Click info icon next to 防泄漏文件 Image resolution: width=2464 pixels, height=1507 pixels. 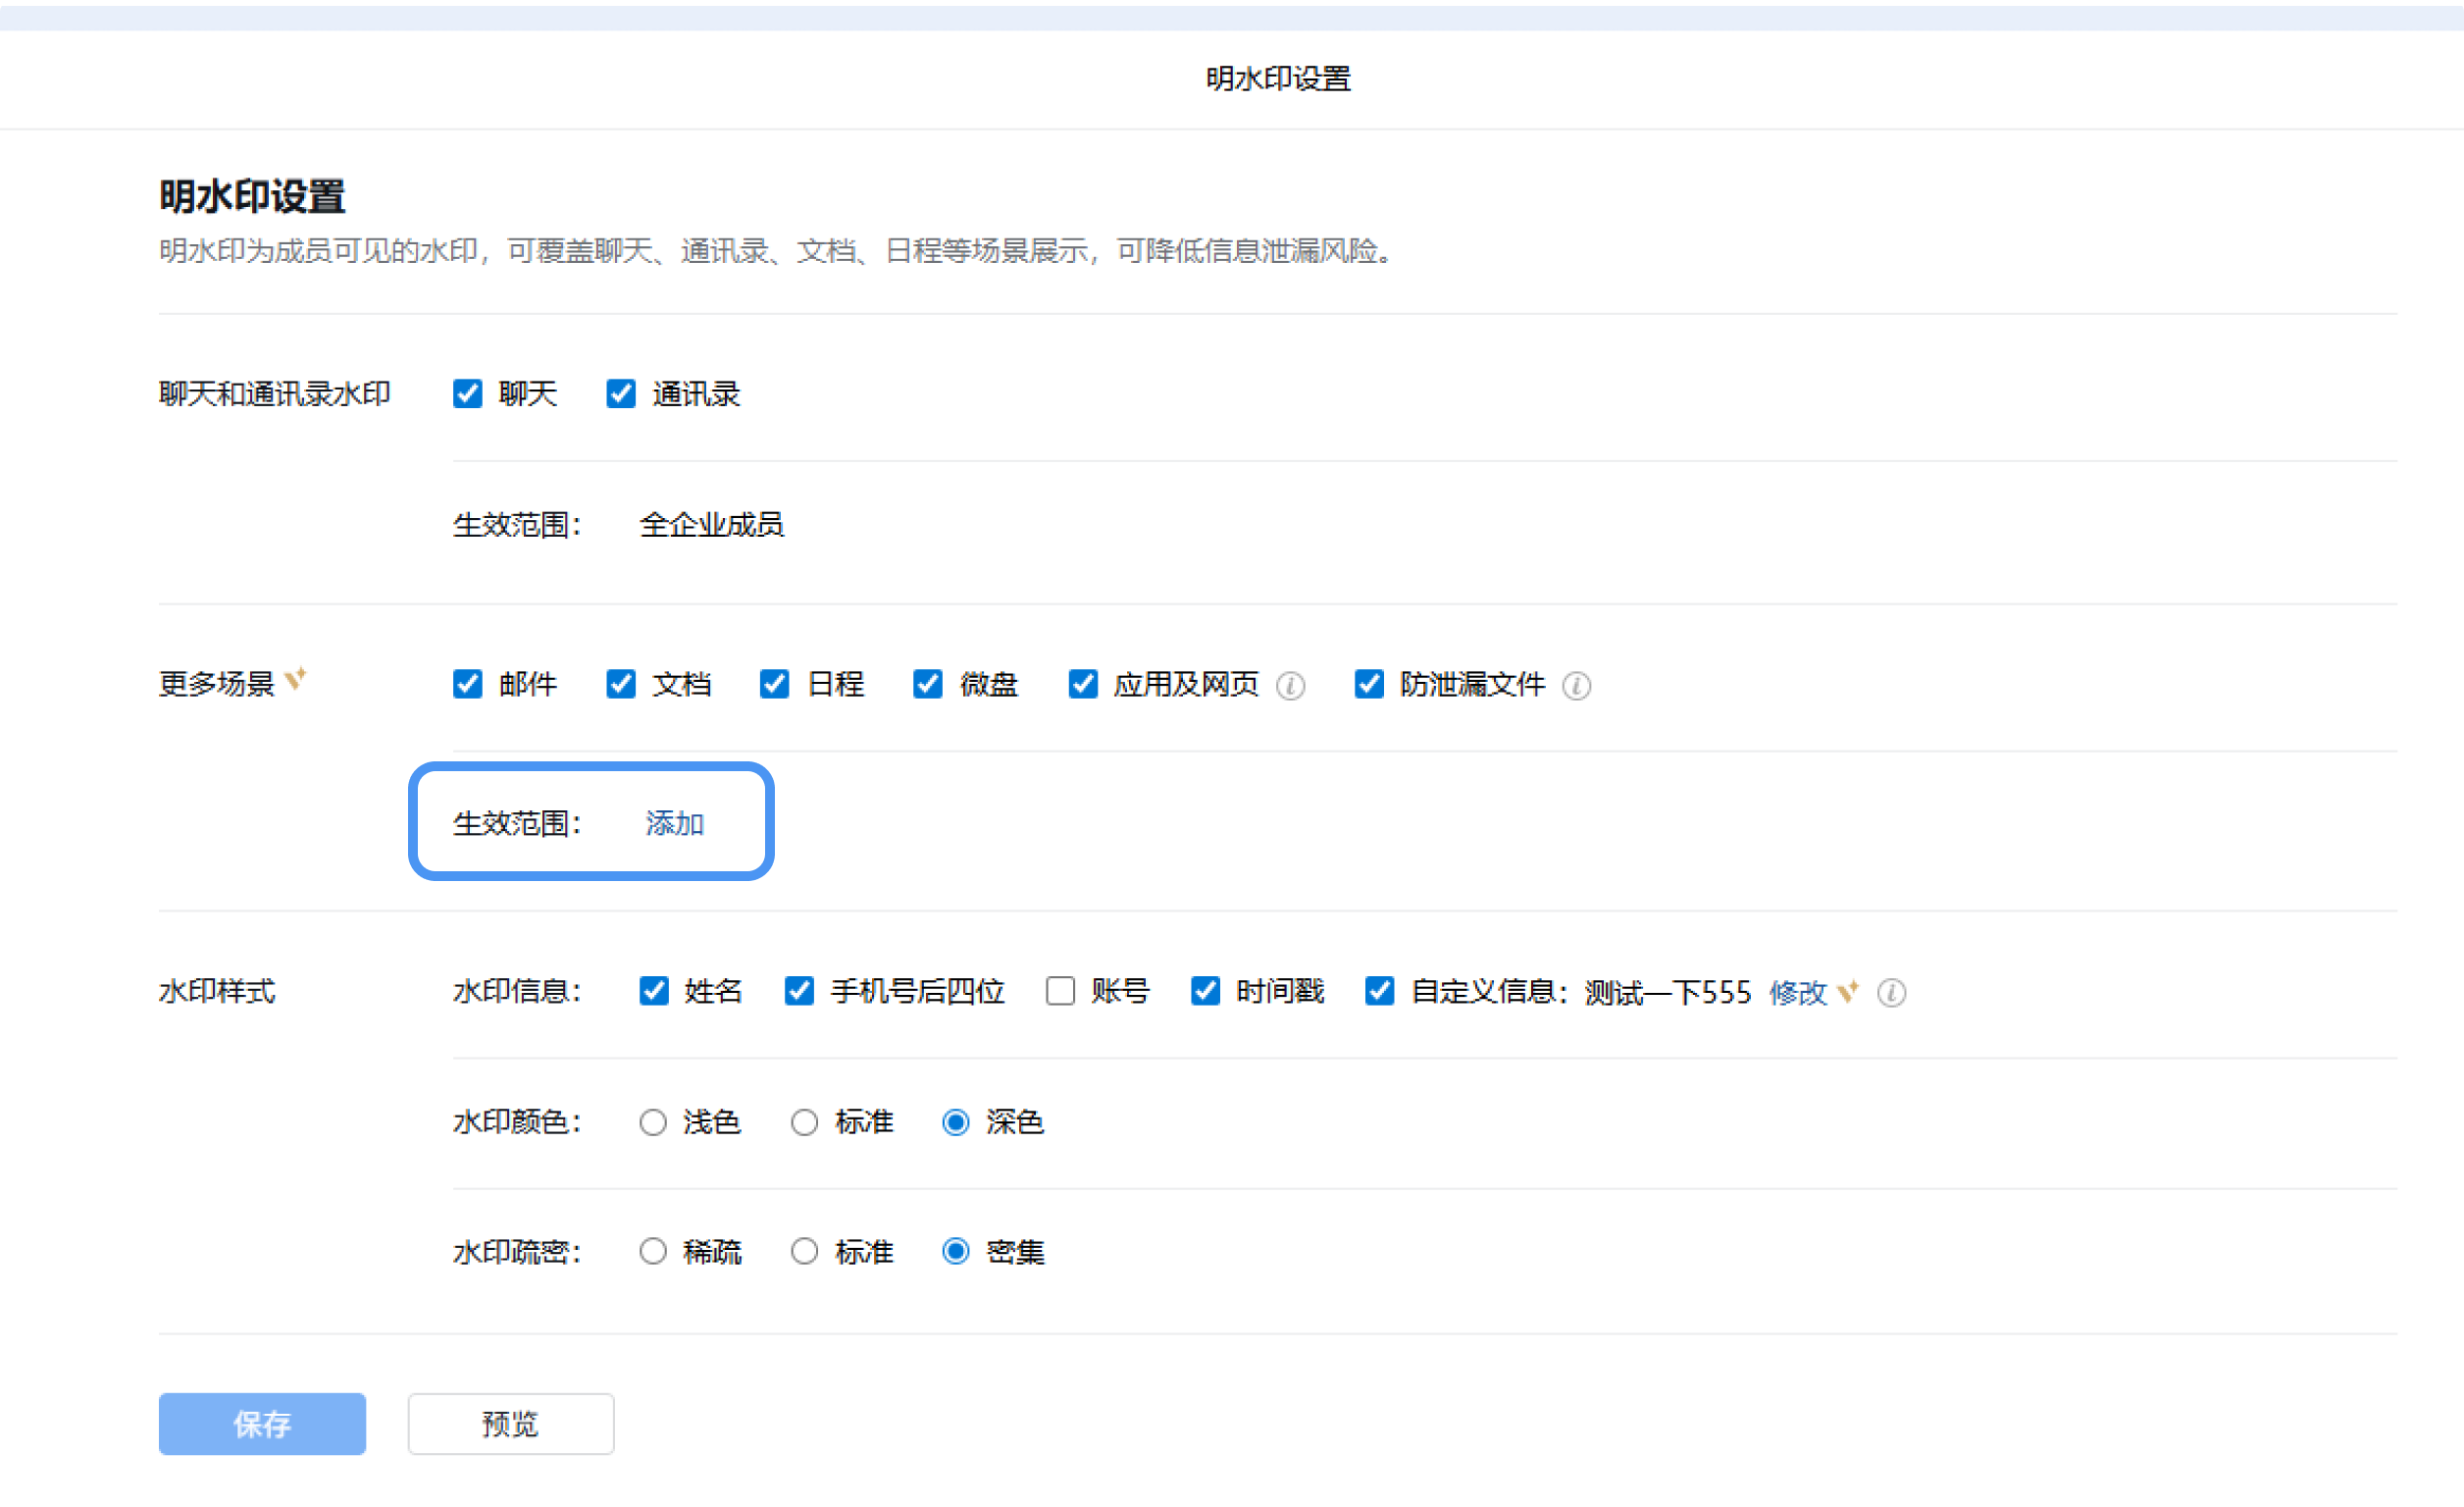point(1577,686)
